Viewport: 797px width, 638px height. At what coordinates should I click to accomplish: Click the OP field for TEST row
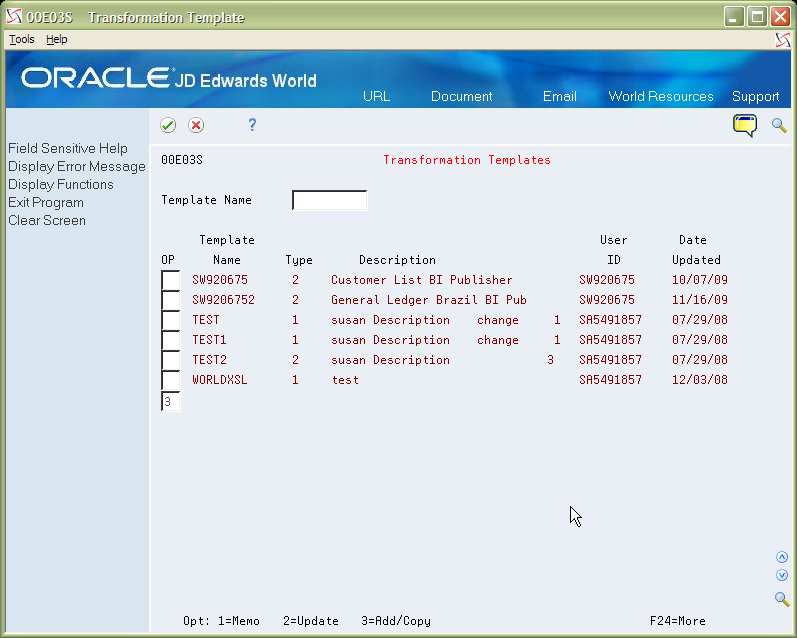pos(171,320)
